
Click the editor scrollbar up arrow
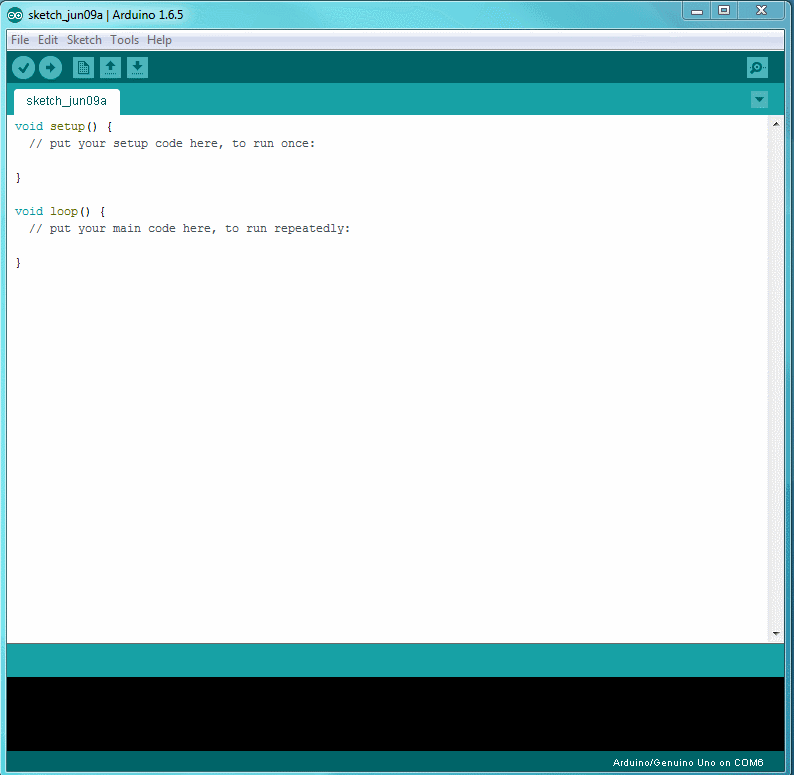point(776,124)
